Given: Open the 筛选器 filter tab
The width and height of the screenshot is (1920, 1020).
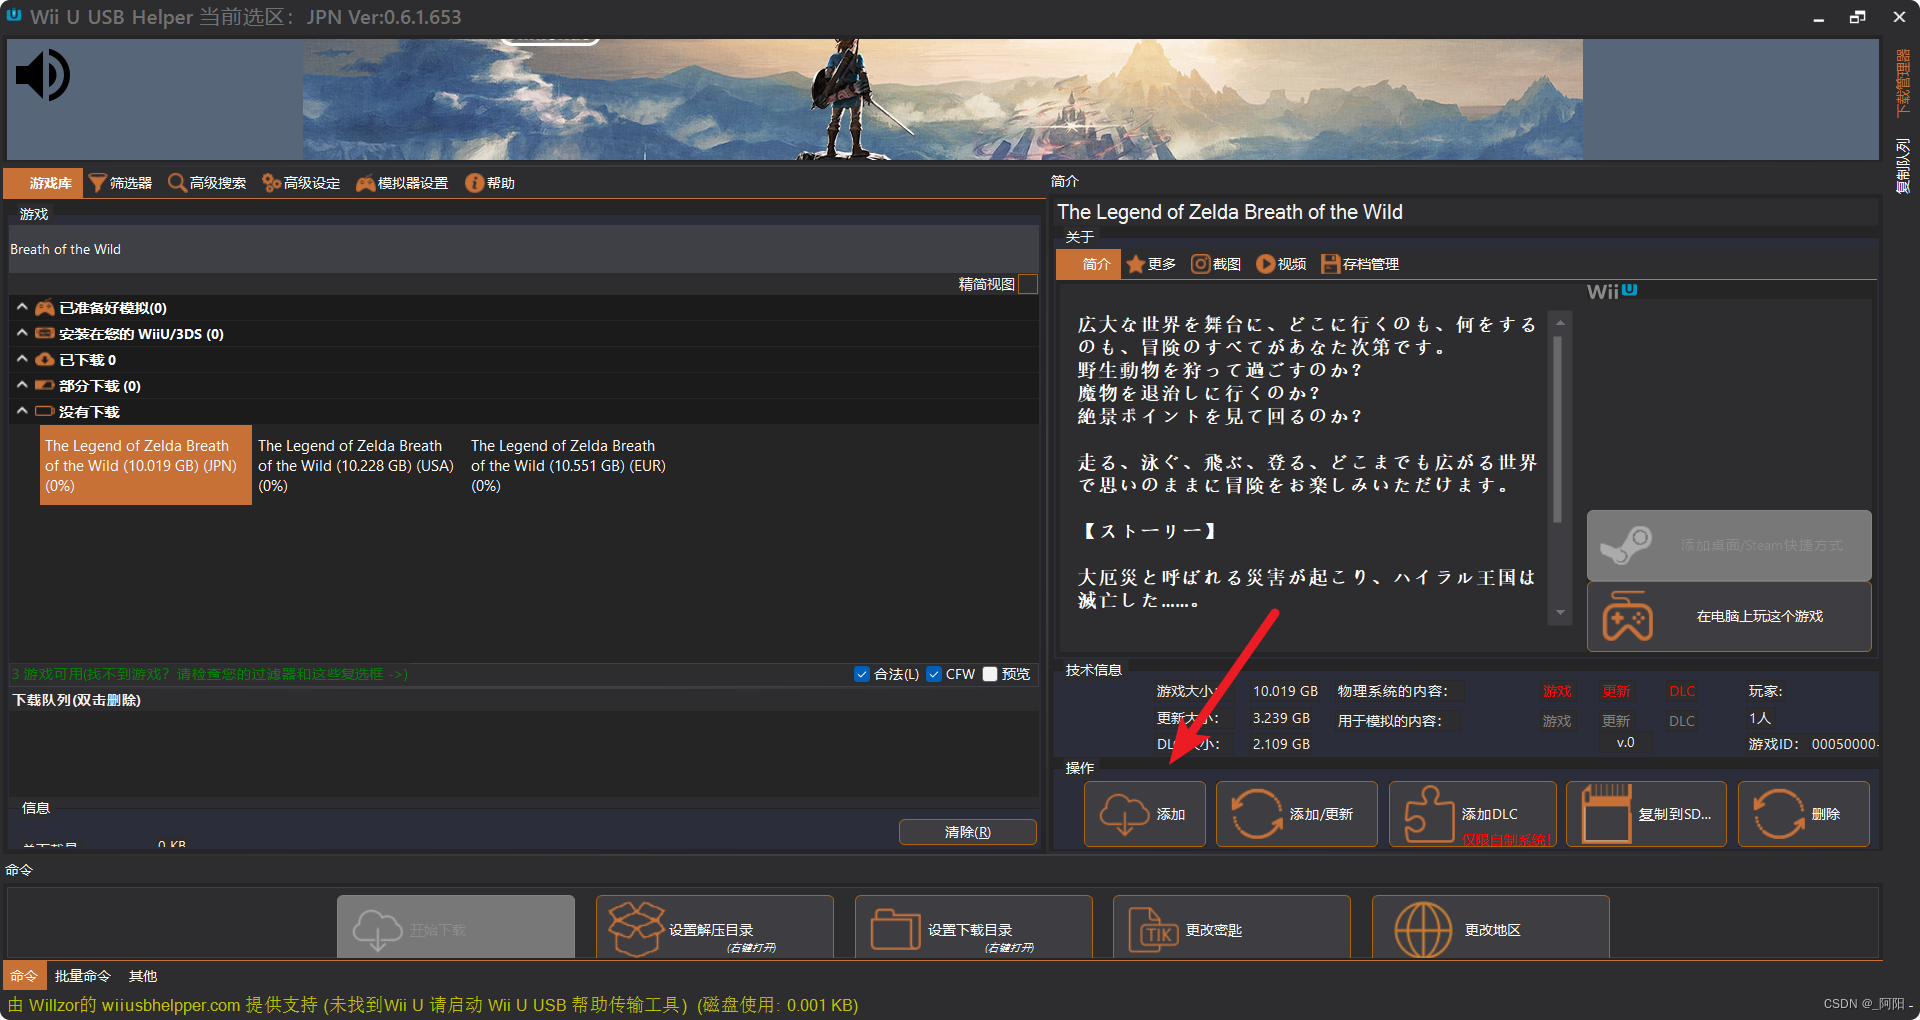Looking at the screenshot, I should coord(121,183).
